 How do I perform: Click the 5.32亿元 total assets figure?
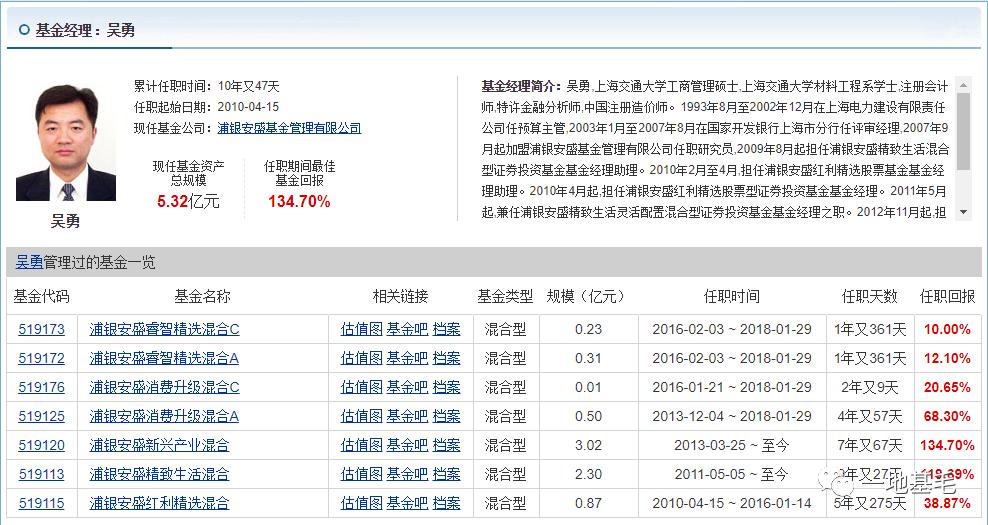coord(188,202)
